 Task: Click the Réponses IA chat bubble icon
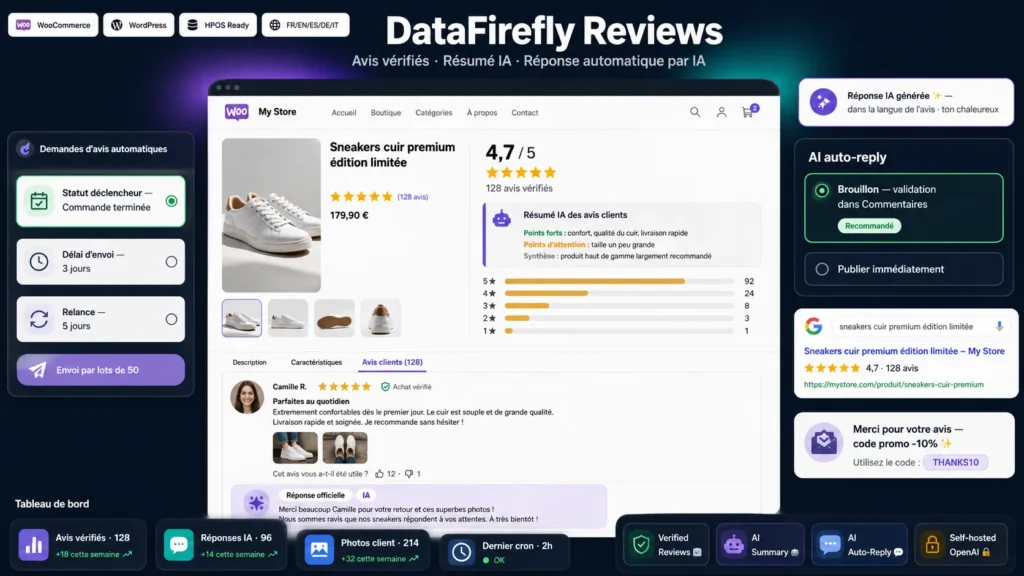point(178,545)
